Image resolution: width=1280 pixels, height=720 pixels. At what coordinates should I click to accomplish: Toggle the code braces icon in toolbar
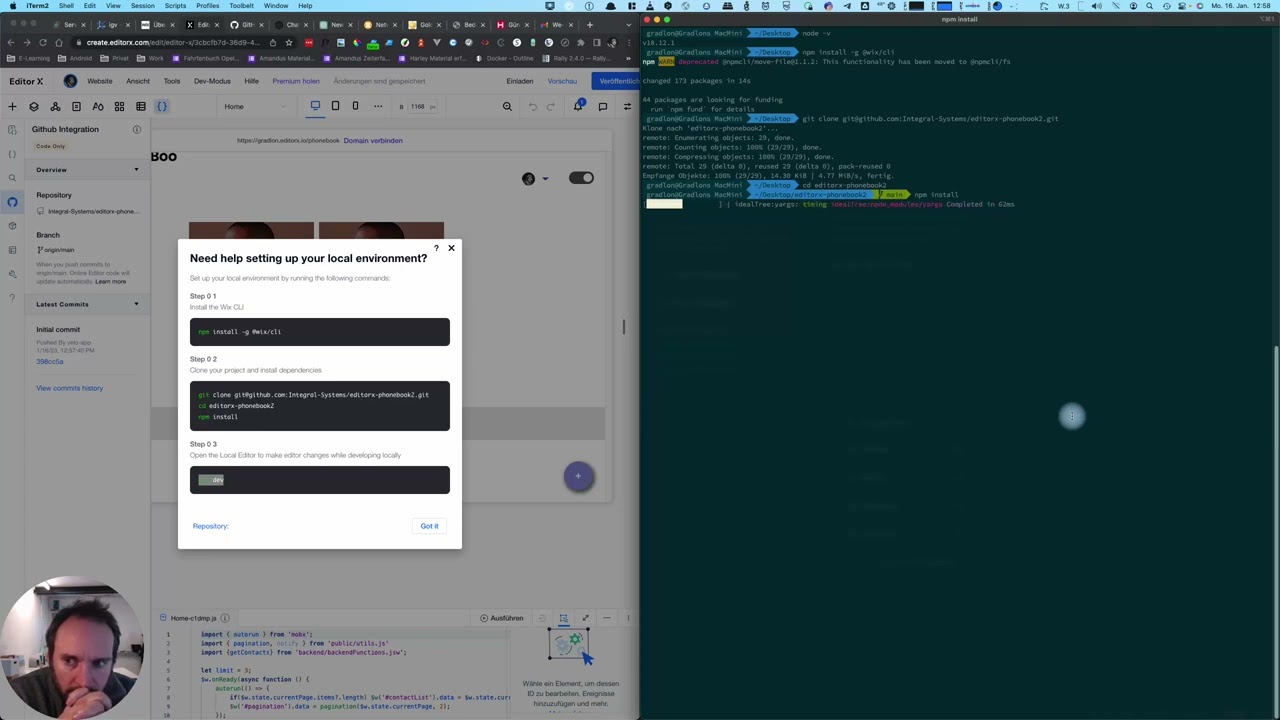coord(162,106)
